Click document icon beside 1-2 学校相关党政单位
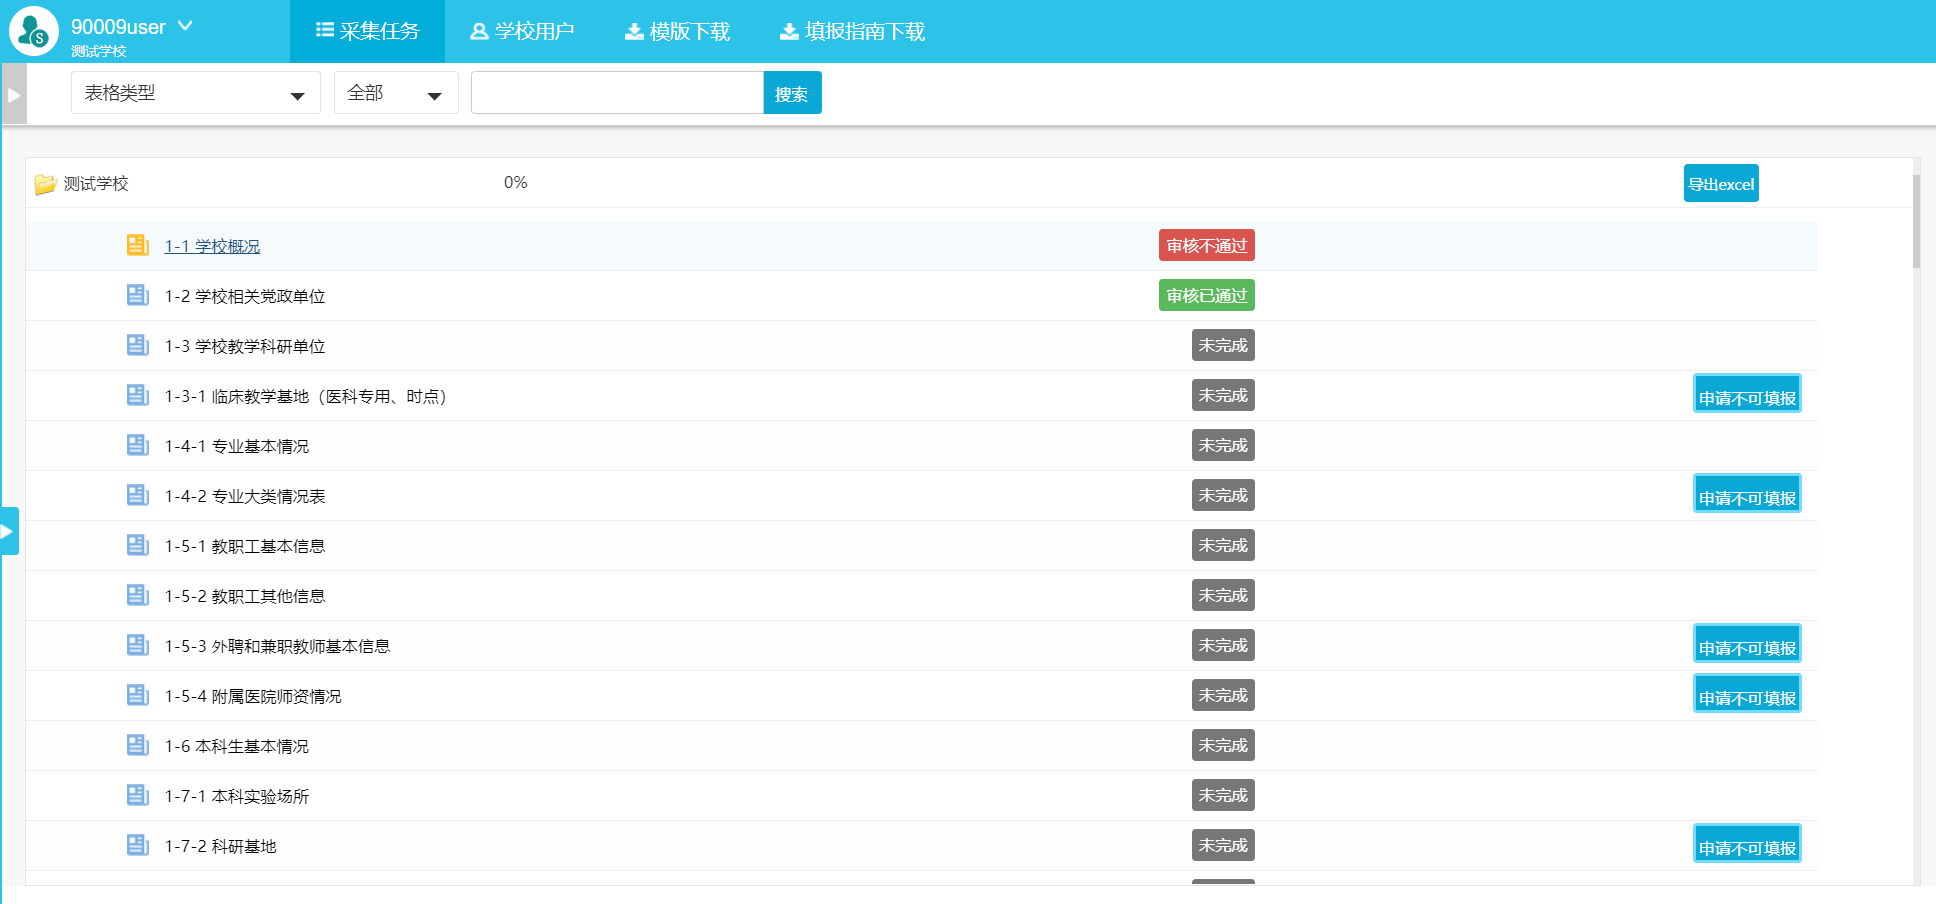Screen dimensions: 1936x904 tap(138, 295)
